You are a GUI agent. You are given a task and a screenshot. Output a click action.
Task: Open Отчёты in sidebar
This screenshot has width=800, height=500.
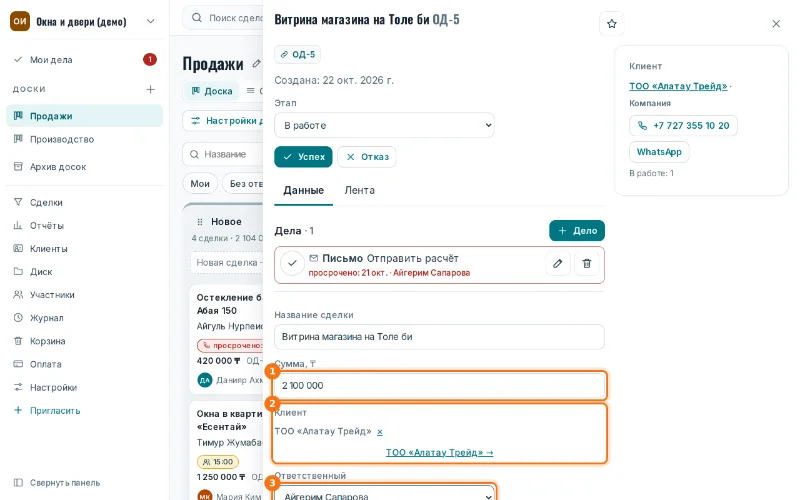tap(84, 226)
